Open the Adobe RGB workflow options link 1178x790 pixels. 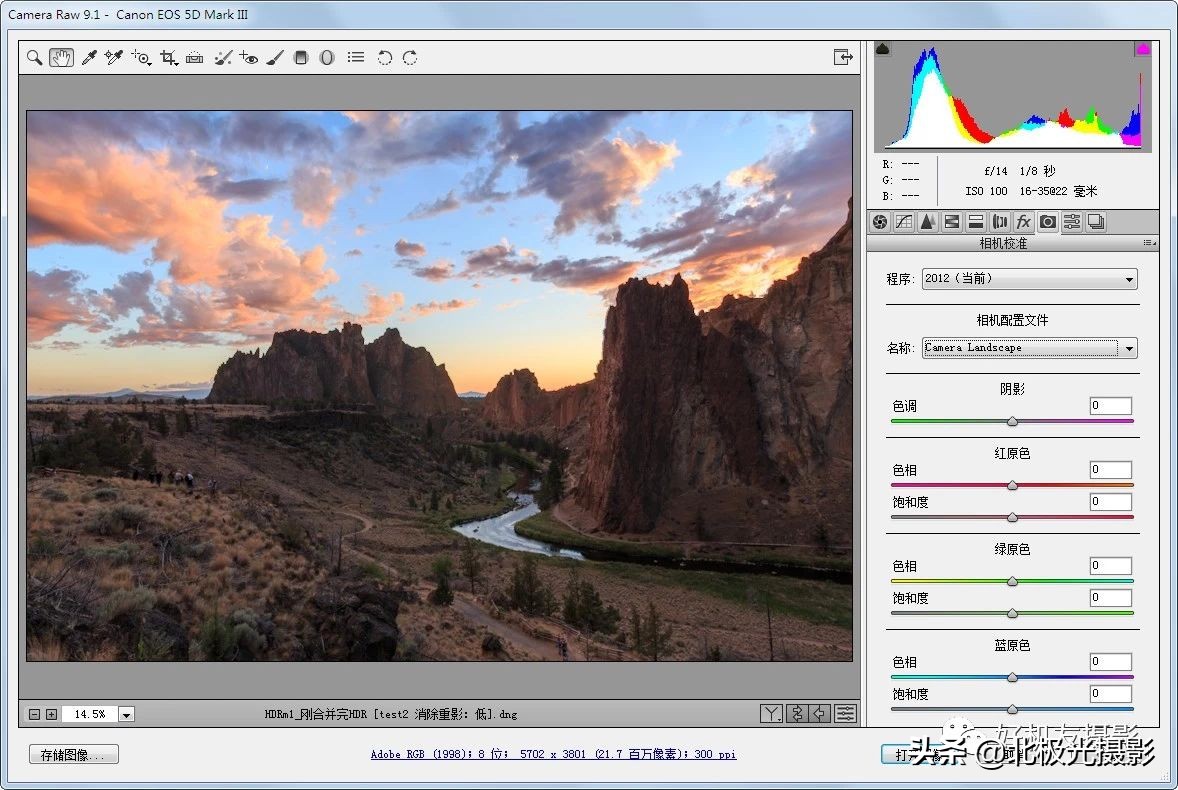click(553, 754)
